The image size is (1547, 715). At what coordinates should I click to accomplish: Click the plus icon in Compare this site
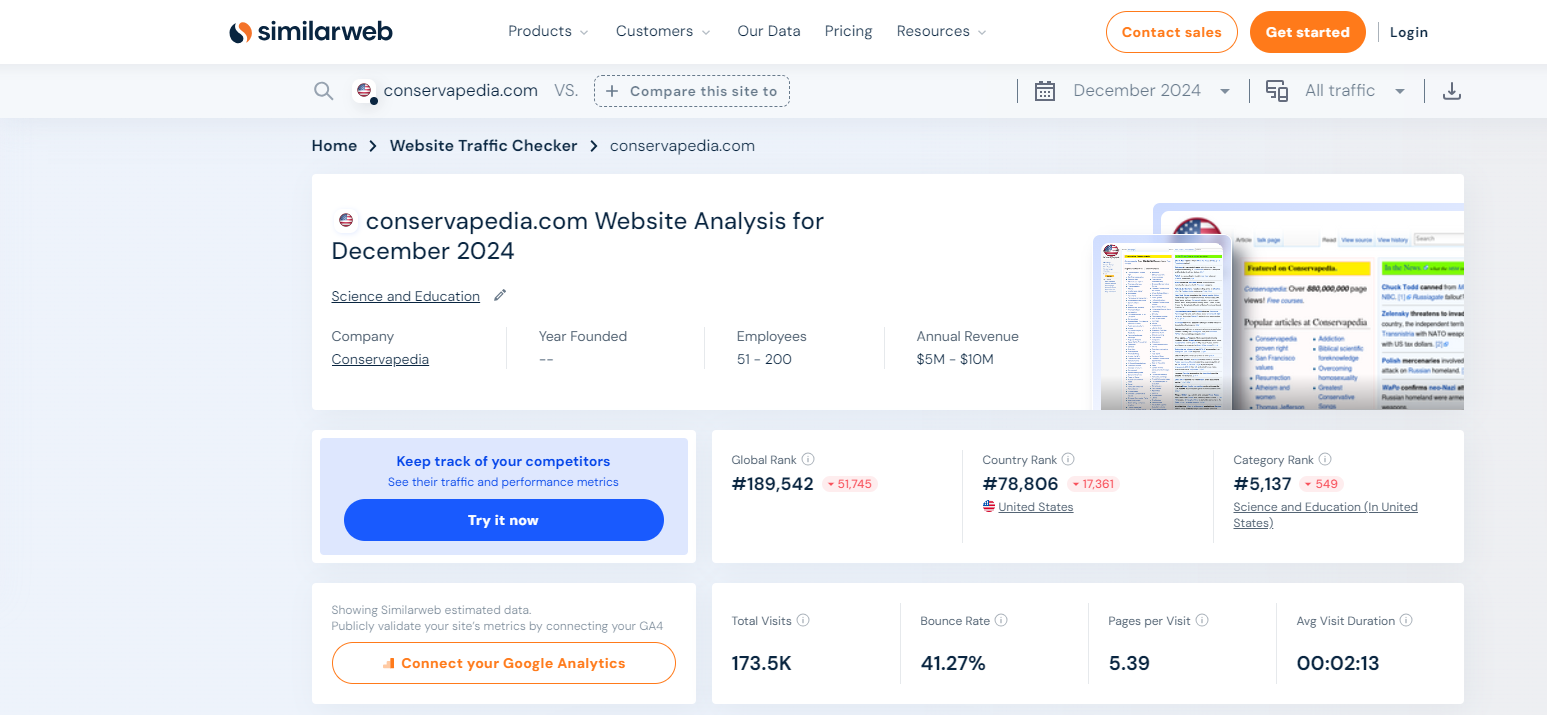[612, 91]
